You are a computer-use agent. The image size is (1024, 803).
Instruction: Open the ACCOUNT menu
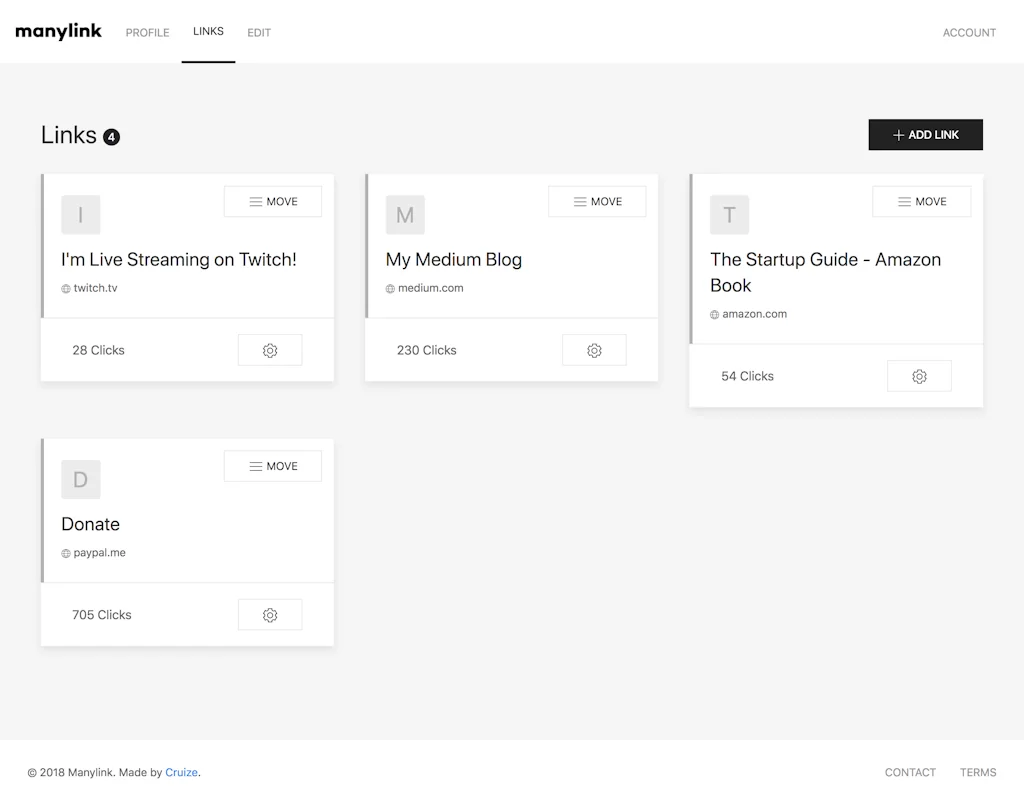click(968, 32)
